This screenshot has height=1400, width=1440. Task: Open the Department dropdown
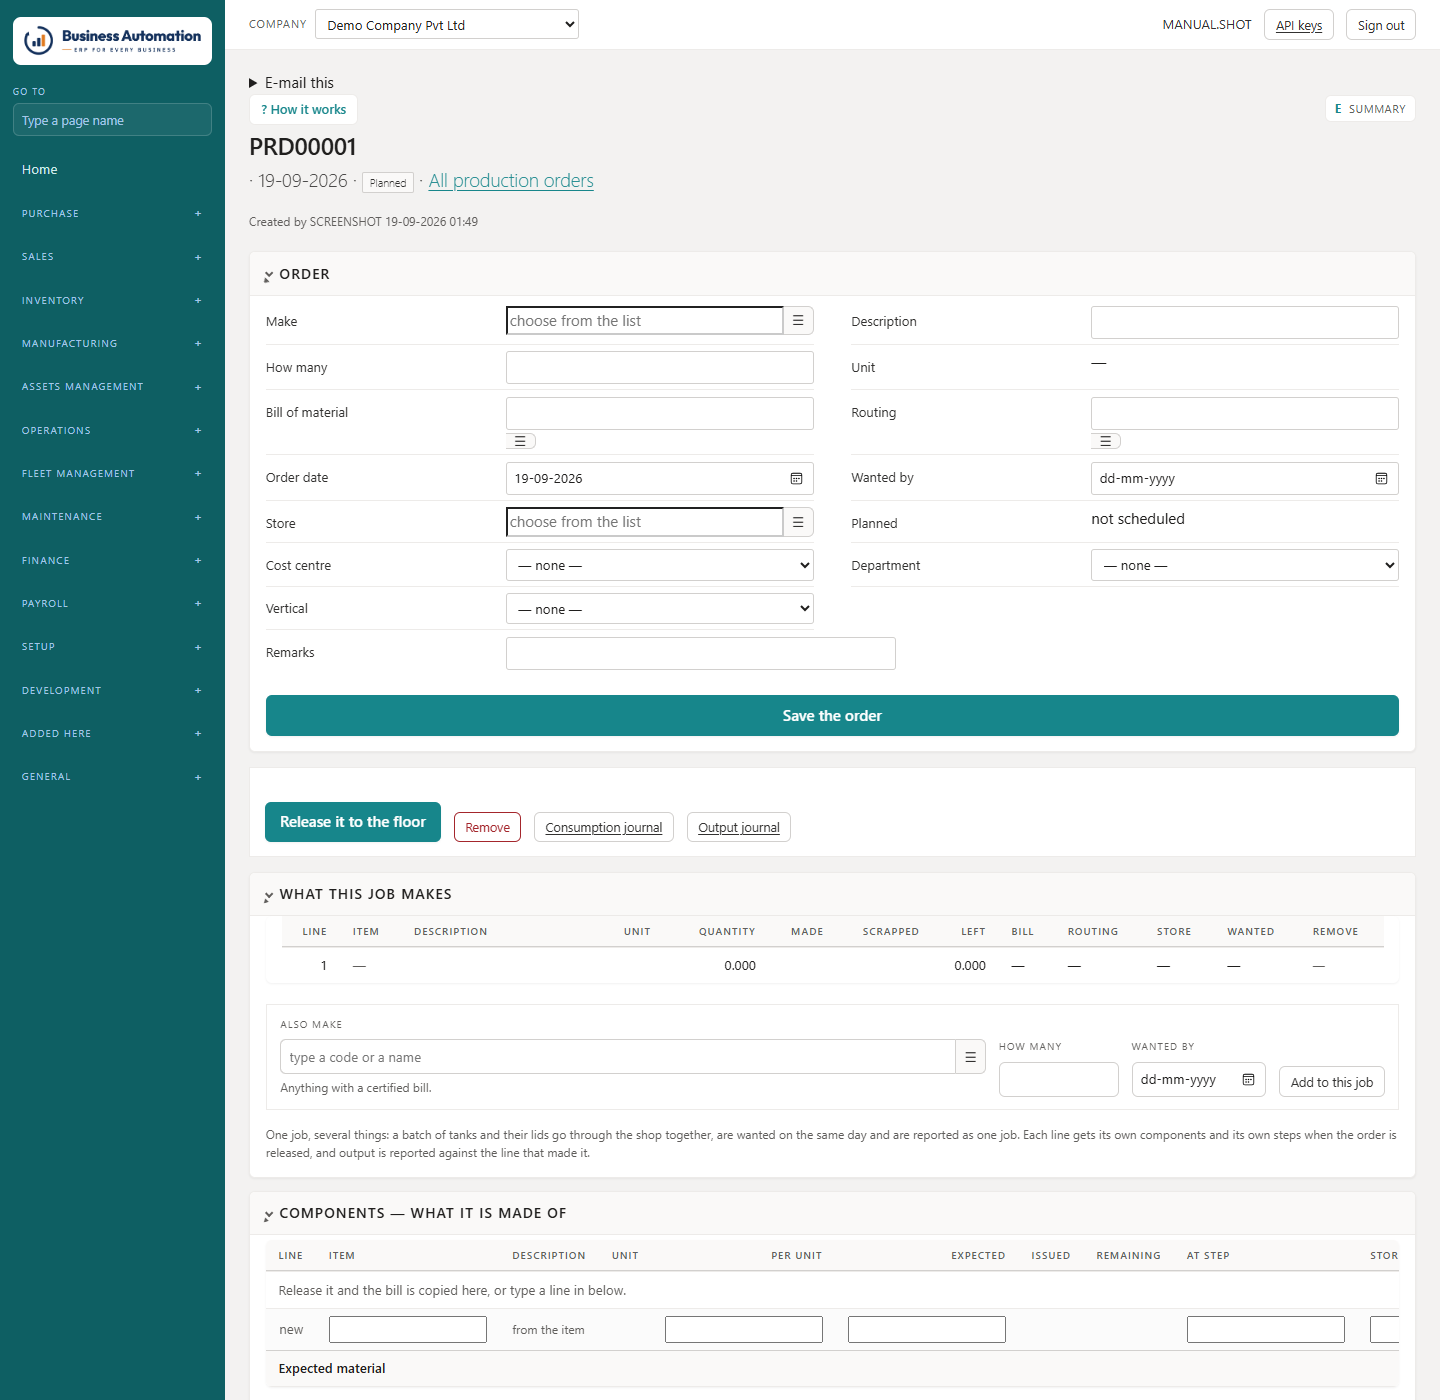pyautogui.click(x=1245, y=565)
